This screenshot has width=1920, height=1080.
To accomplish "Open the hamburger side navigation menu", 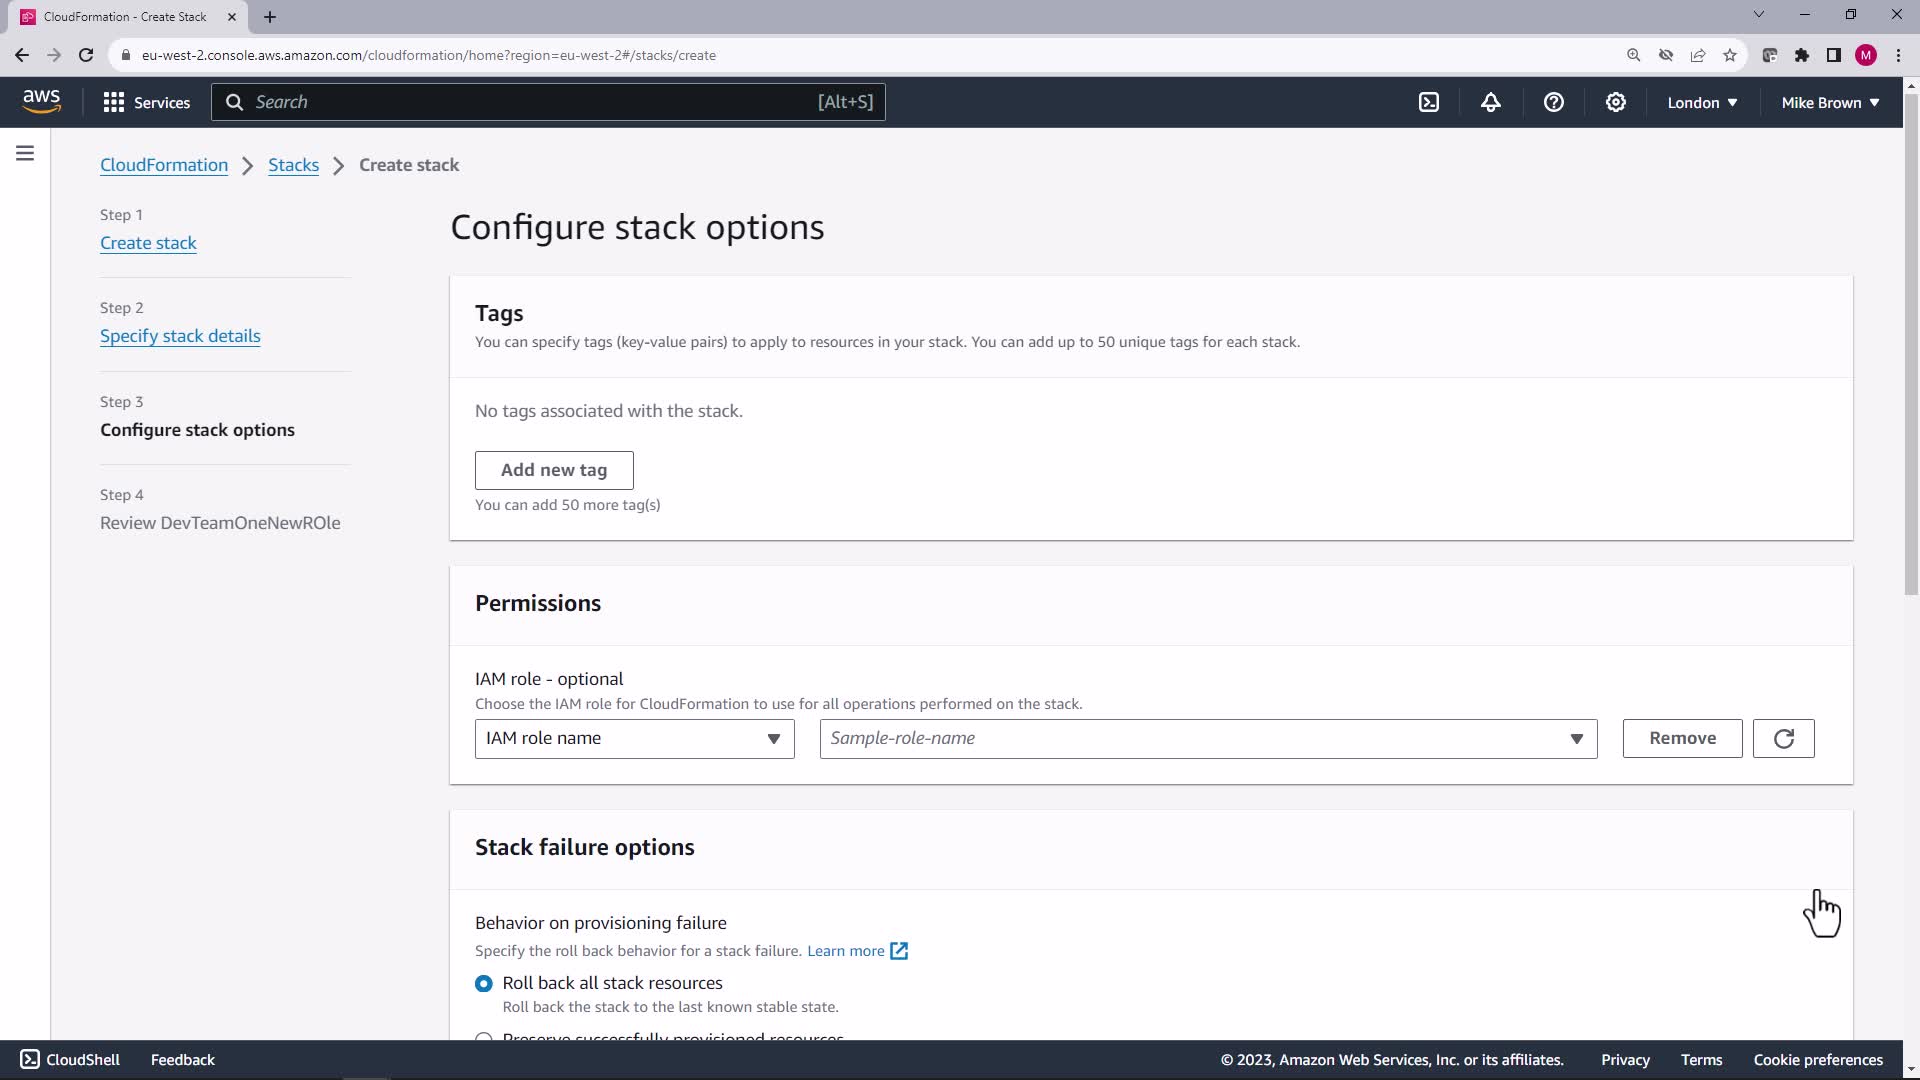I will point(25,153).
